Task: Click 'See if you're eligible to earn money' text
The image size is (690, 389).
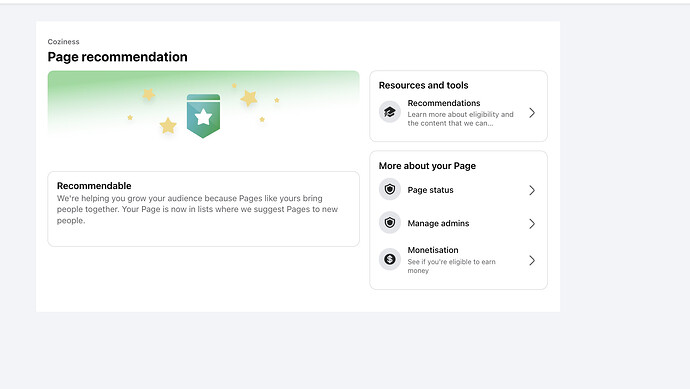Action: 451,266
